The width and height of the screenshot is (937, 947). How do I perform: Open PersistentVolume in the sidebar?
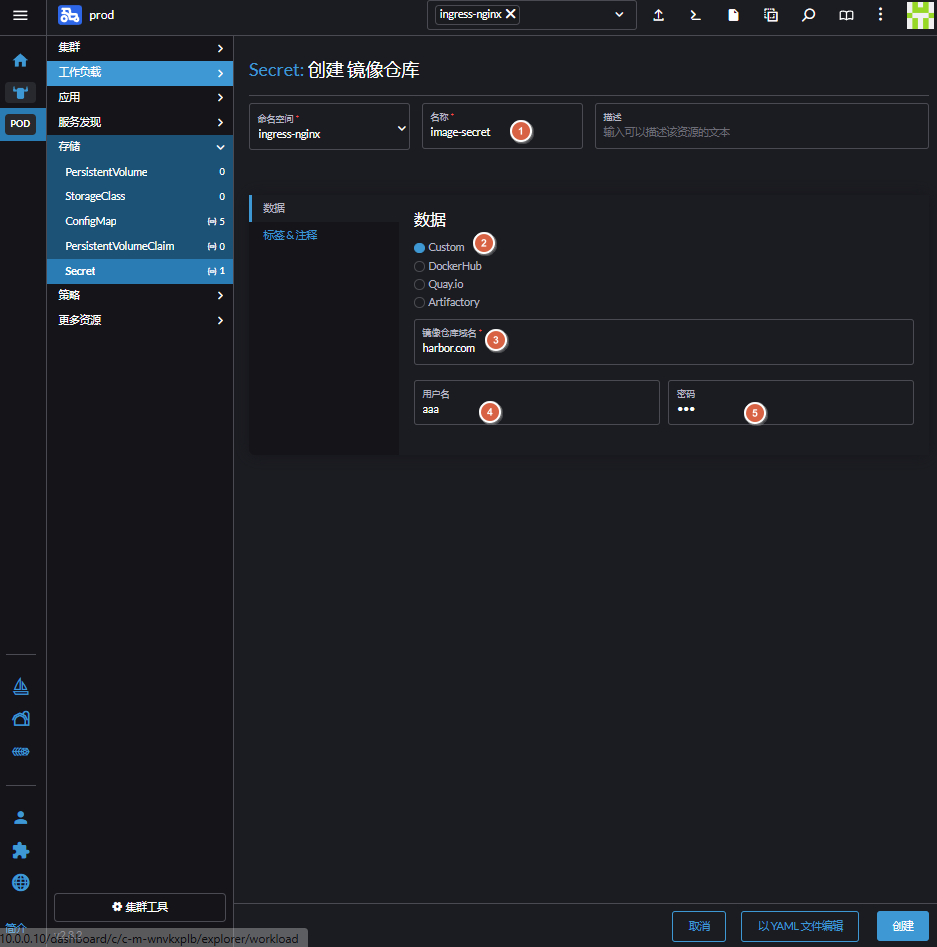(140, 172)
